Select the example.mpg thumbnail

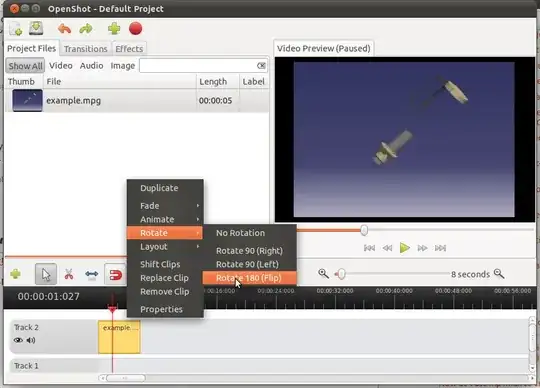point(27,101)
